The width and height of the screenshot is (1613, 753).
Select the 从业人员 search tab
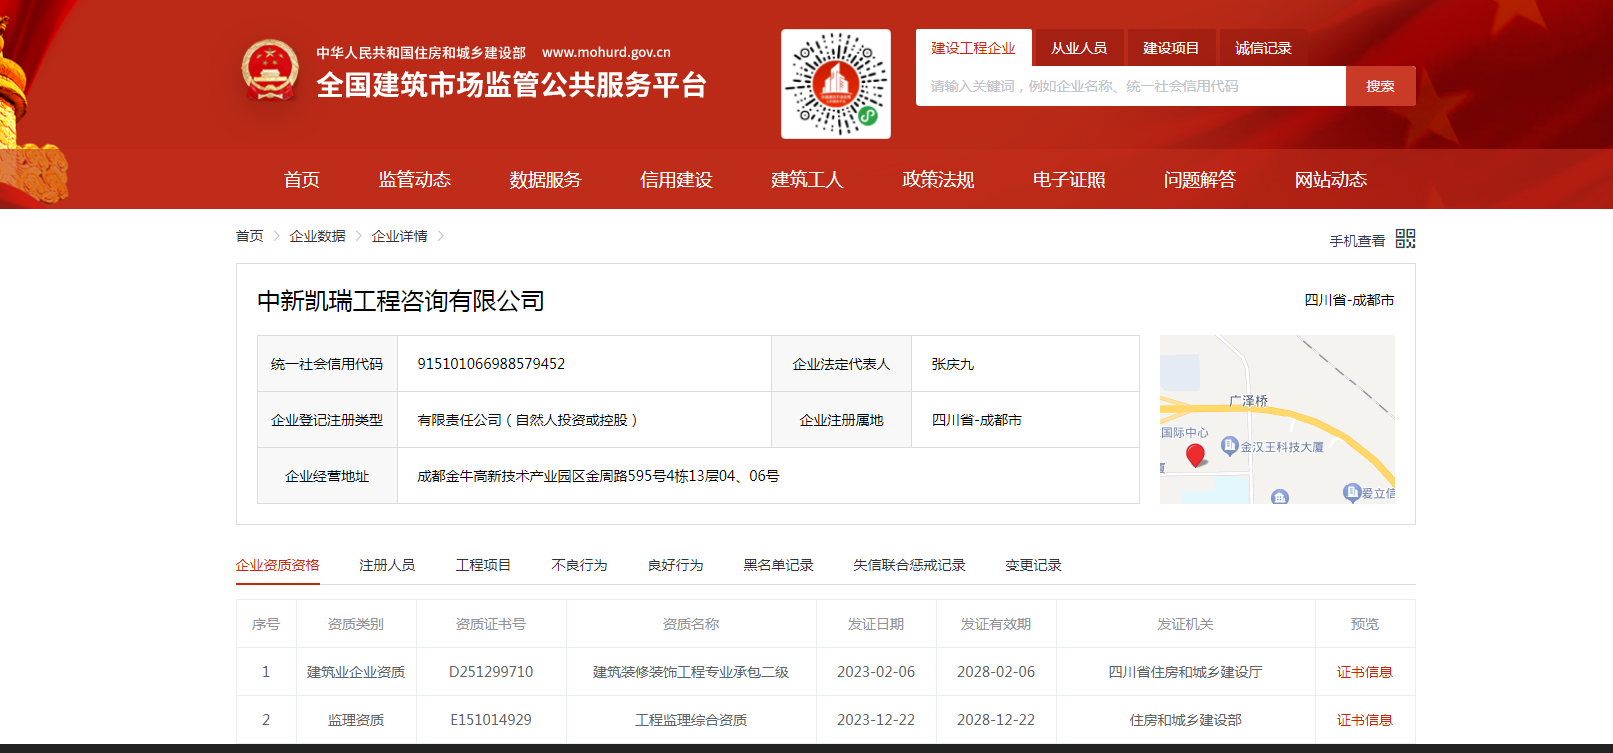pyautogui.click(x=1078, y=48)
